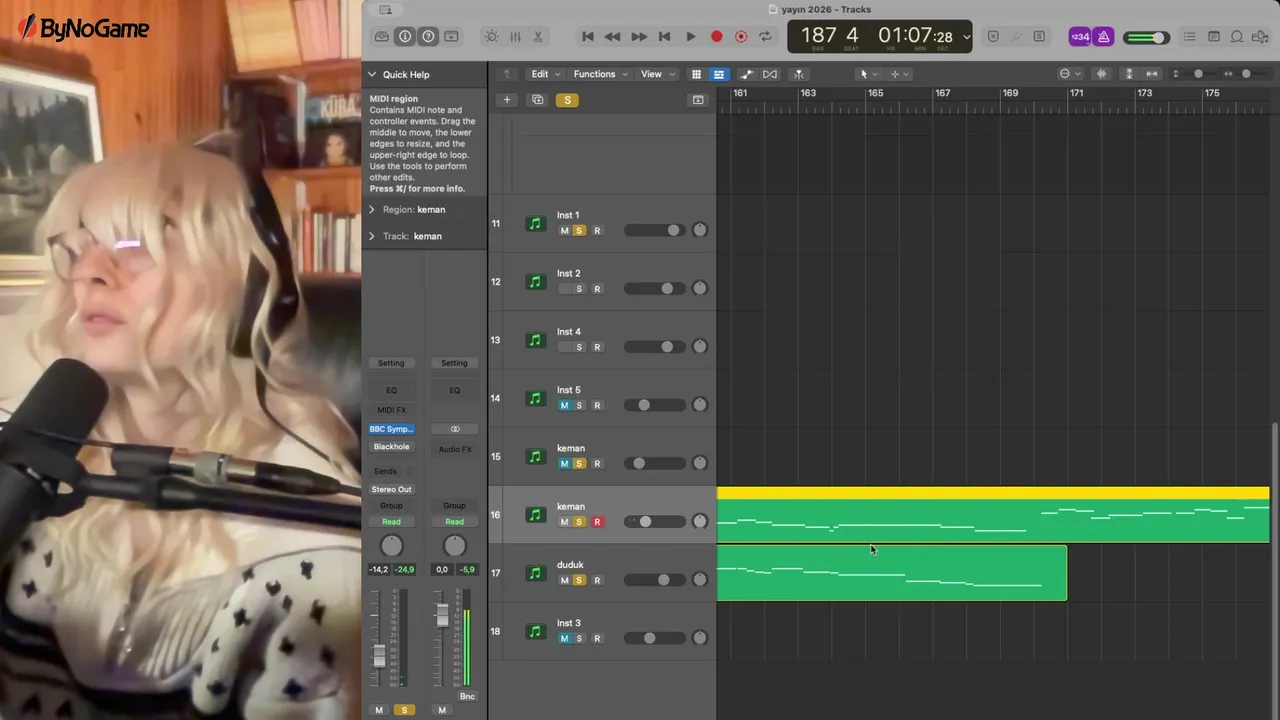Open the Loop Browser icon

[x=1237, y=36]
